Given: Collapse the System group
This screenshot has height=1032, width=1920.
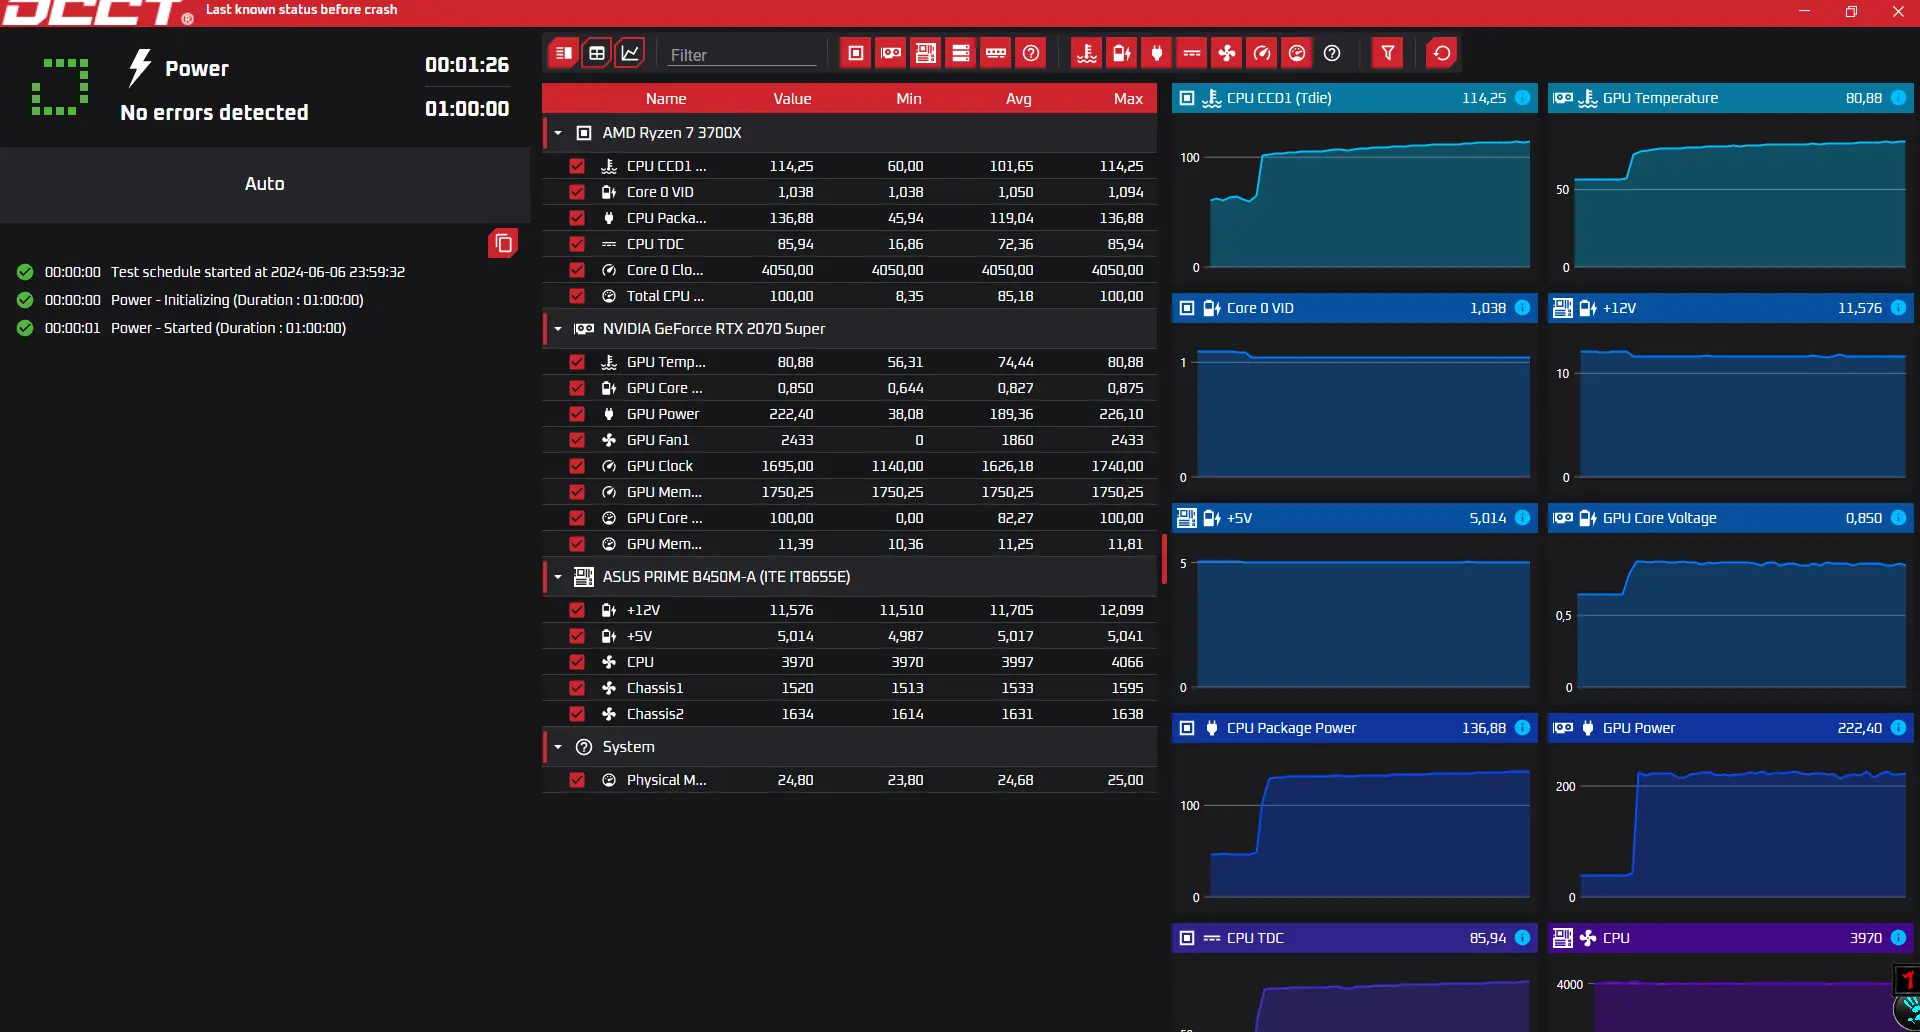Looking at the screenshot, I should point(558,747).
